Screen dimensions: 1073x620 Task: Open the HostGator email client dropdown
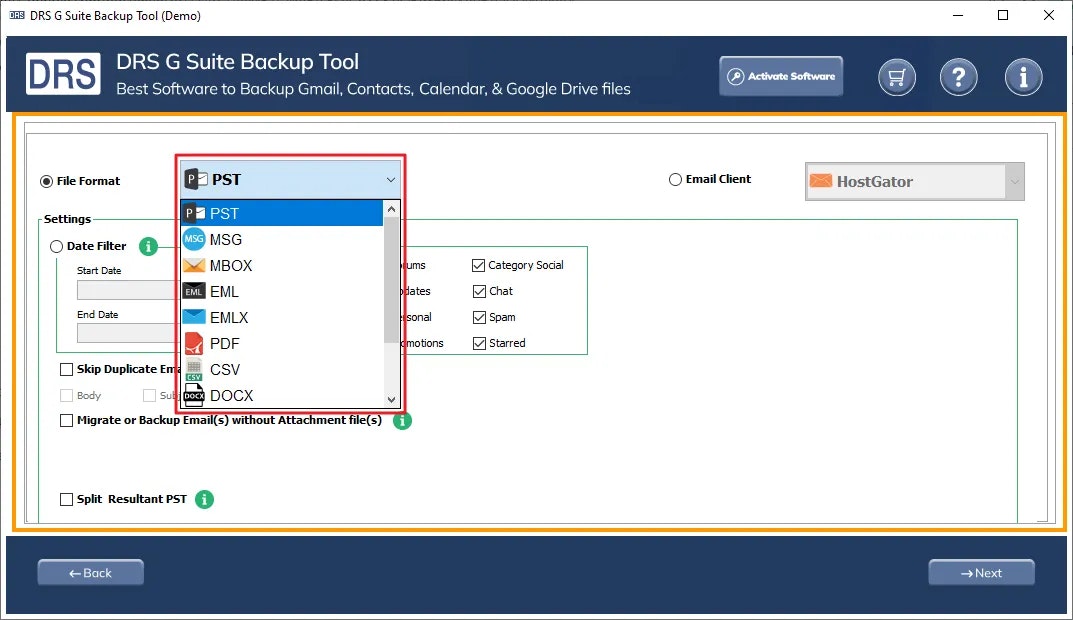click(x=914, y=181)
